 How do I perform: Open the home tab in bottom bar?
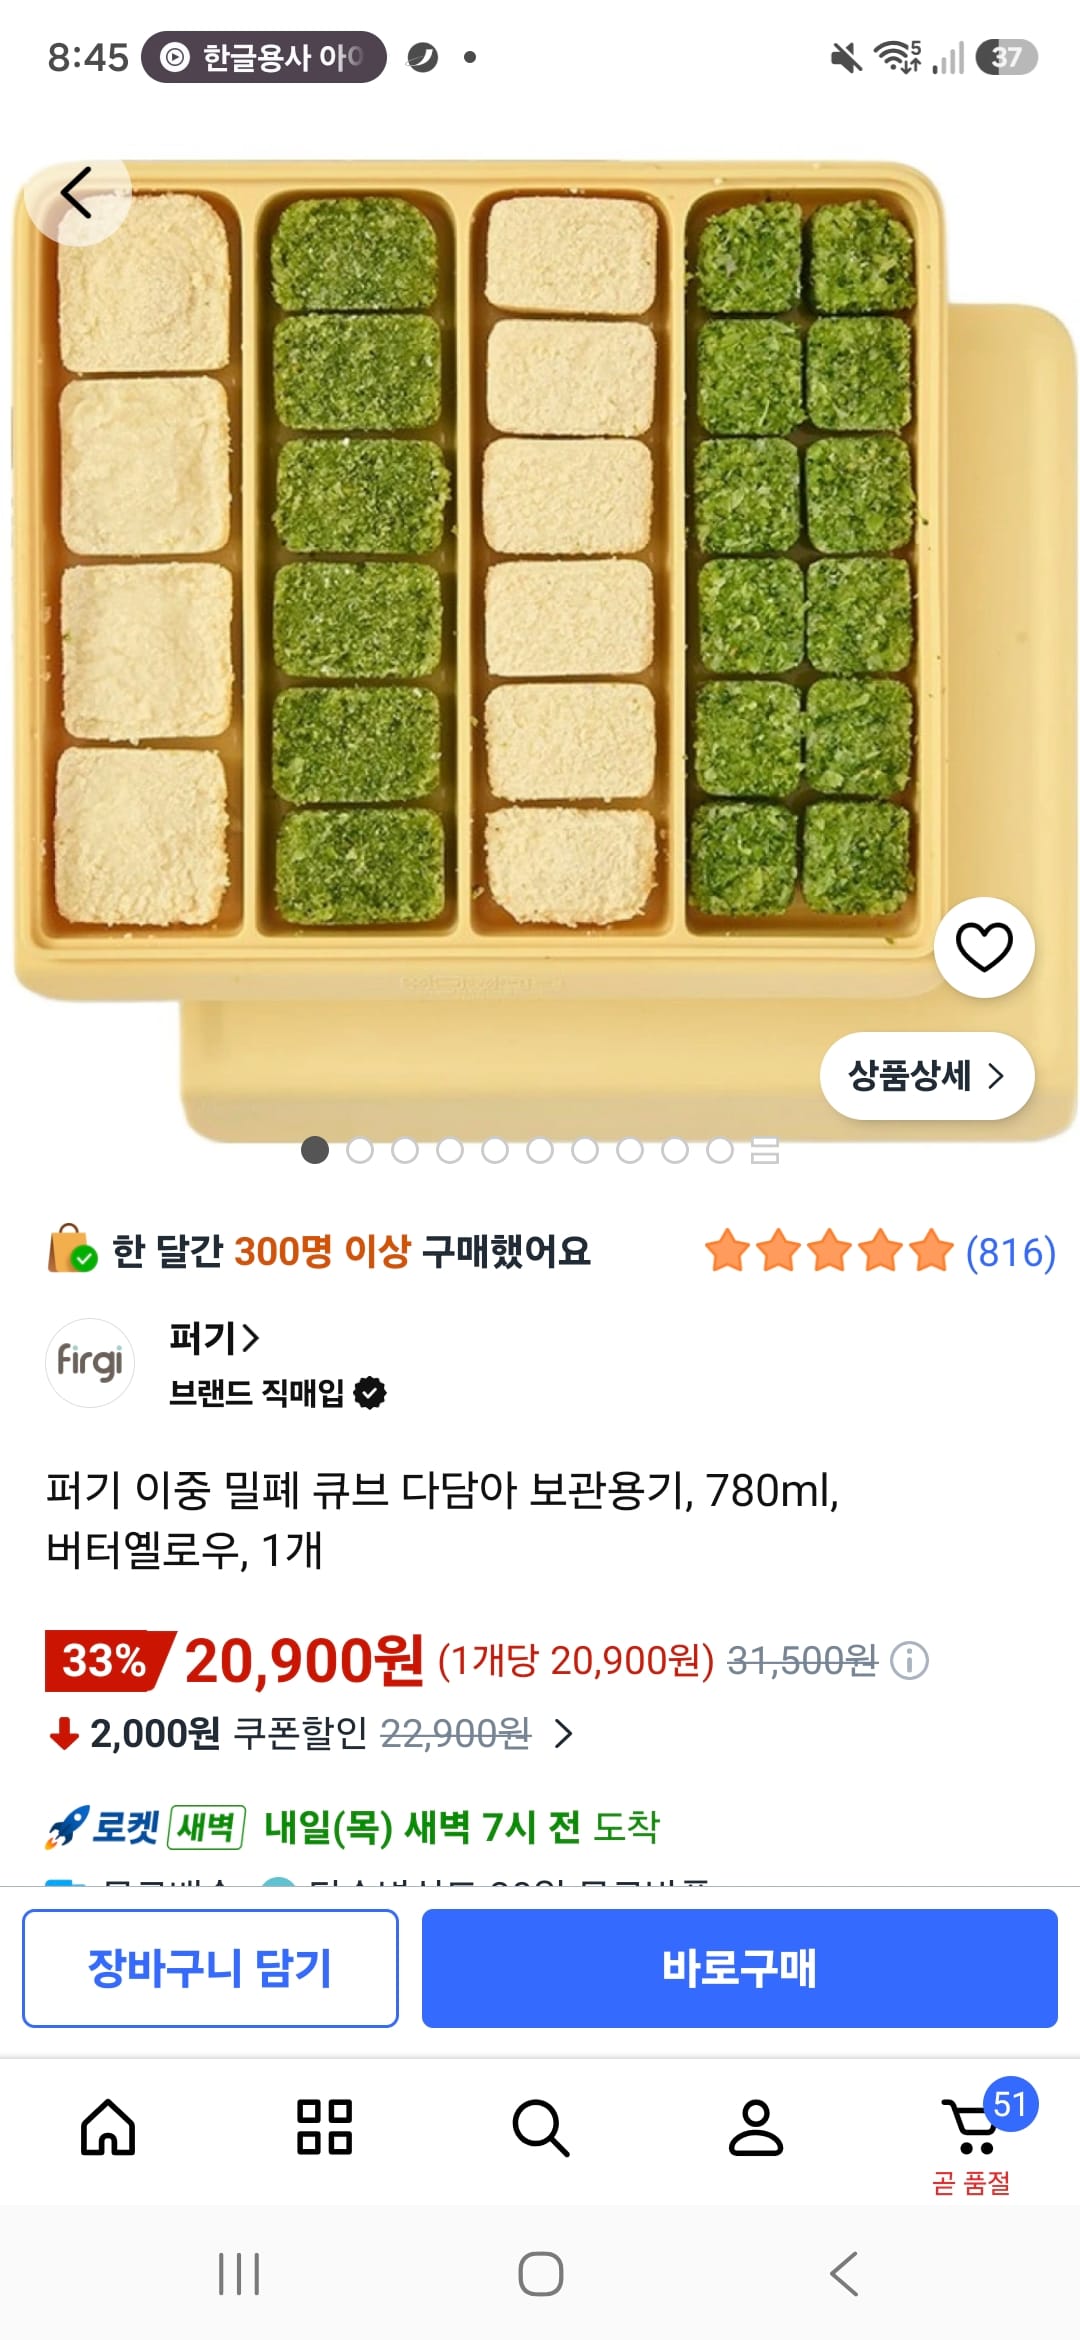pos(108,2127)
